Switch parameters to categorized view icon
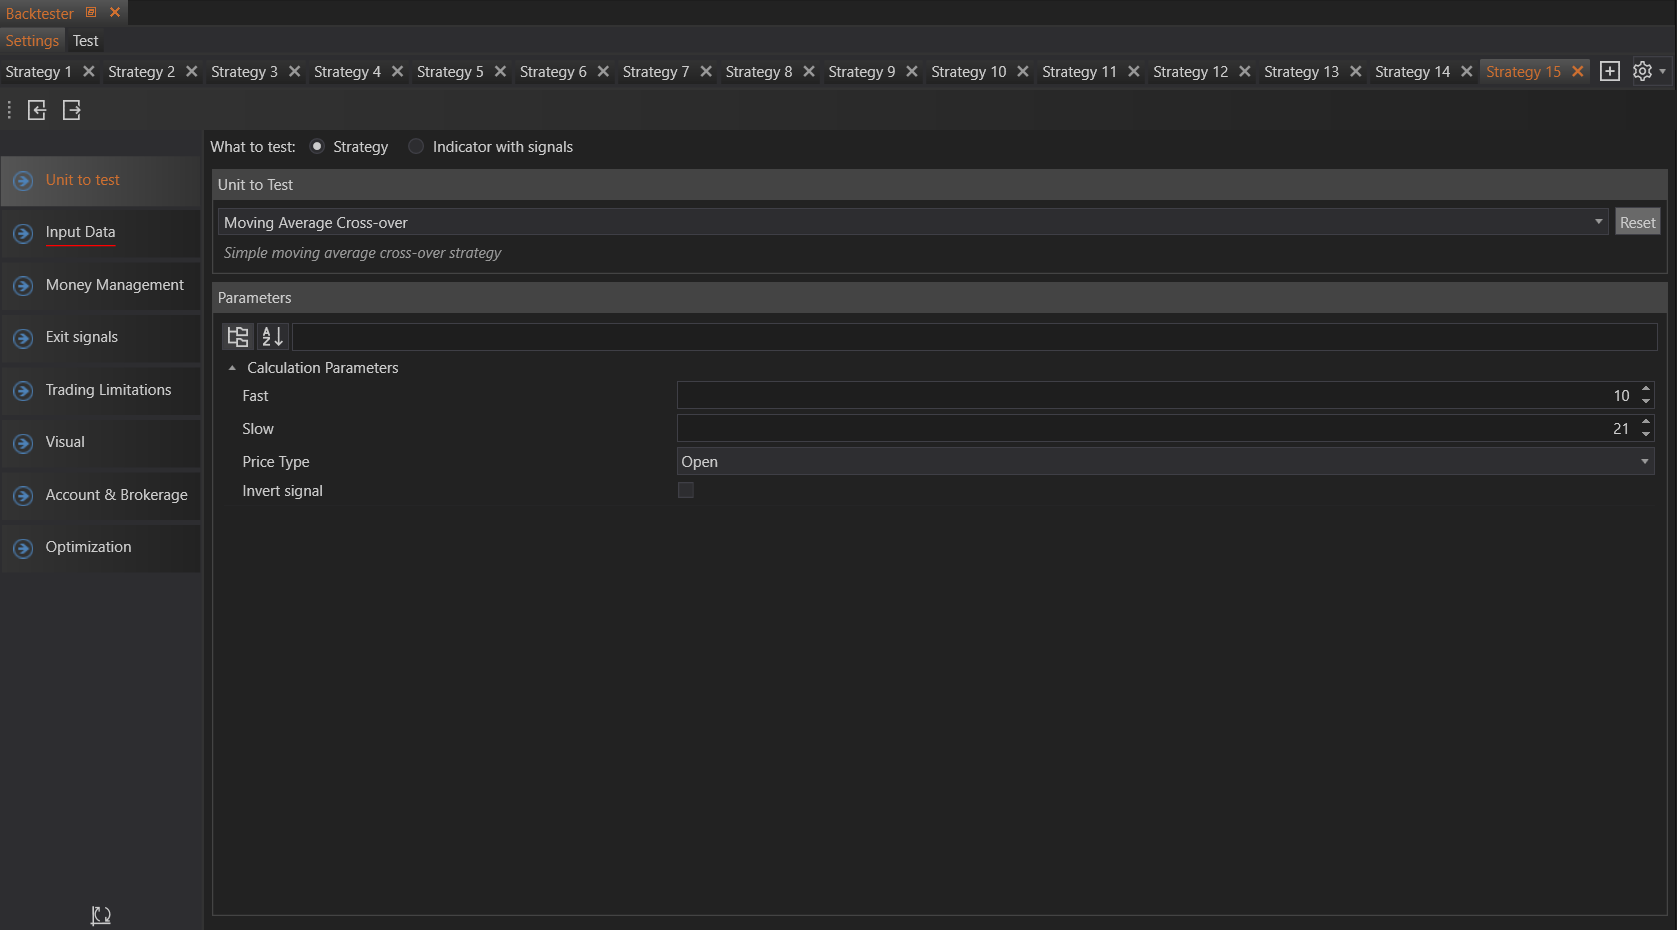Image resolution: width=1677 pixels, height=930 pixels. [238, 337]
